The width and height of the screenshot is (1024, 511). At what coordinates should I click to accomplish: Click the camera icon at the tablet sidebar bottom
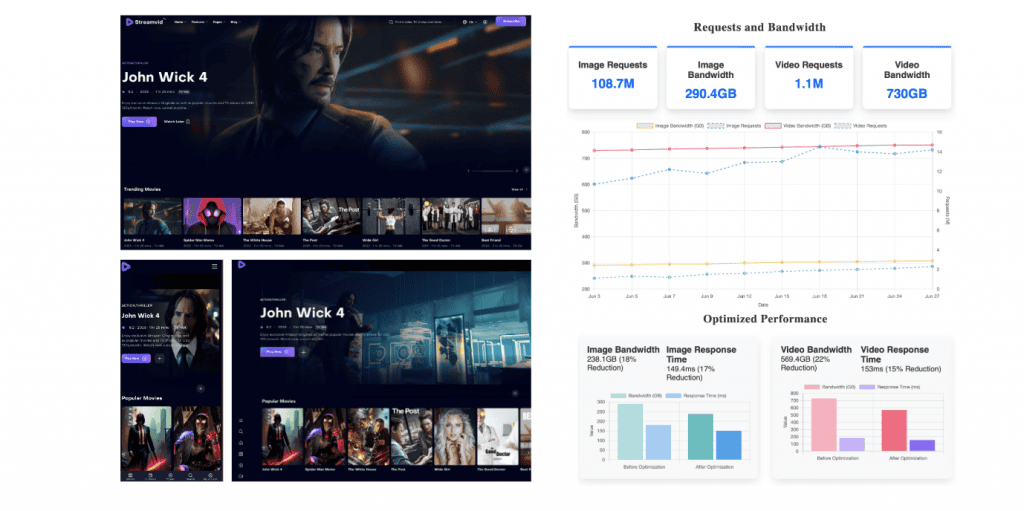tap(241, 476)
